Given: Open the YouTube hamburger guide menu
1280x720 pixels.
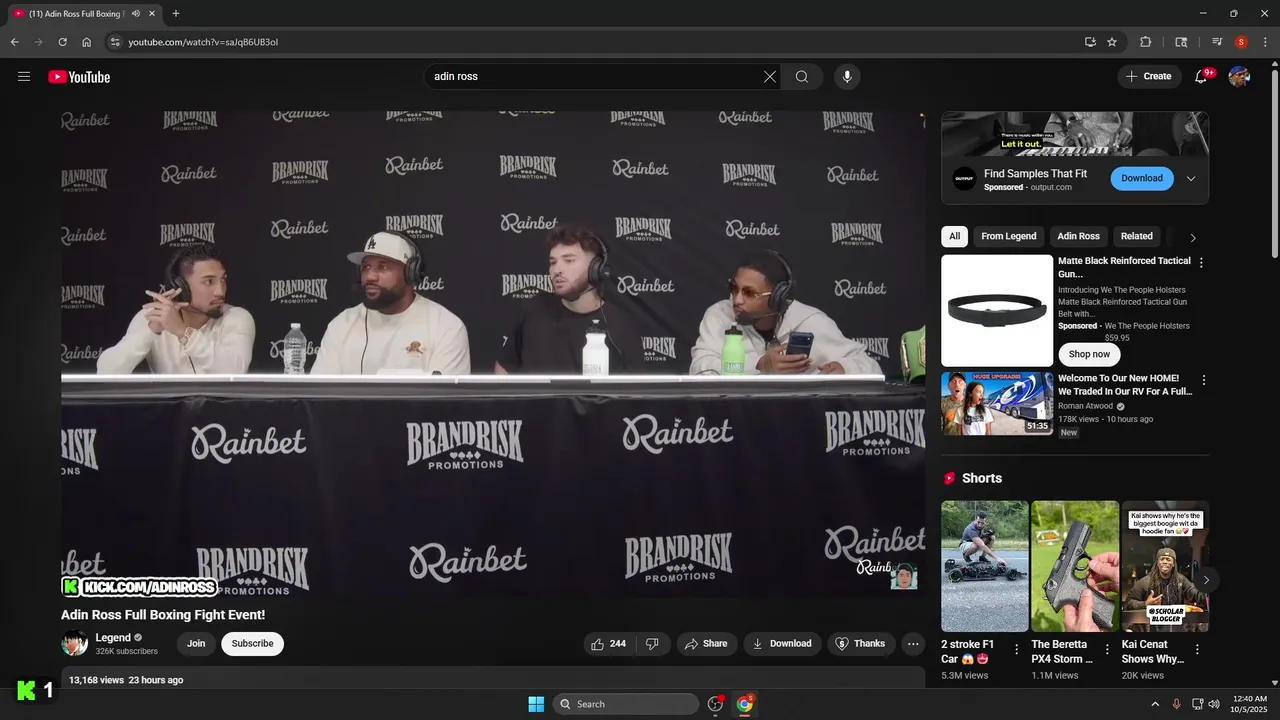Looking at the screenshot, I should (24, 77).
